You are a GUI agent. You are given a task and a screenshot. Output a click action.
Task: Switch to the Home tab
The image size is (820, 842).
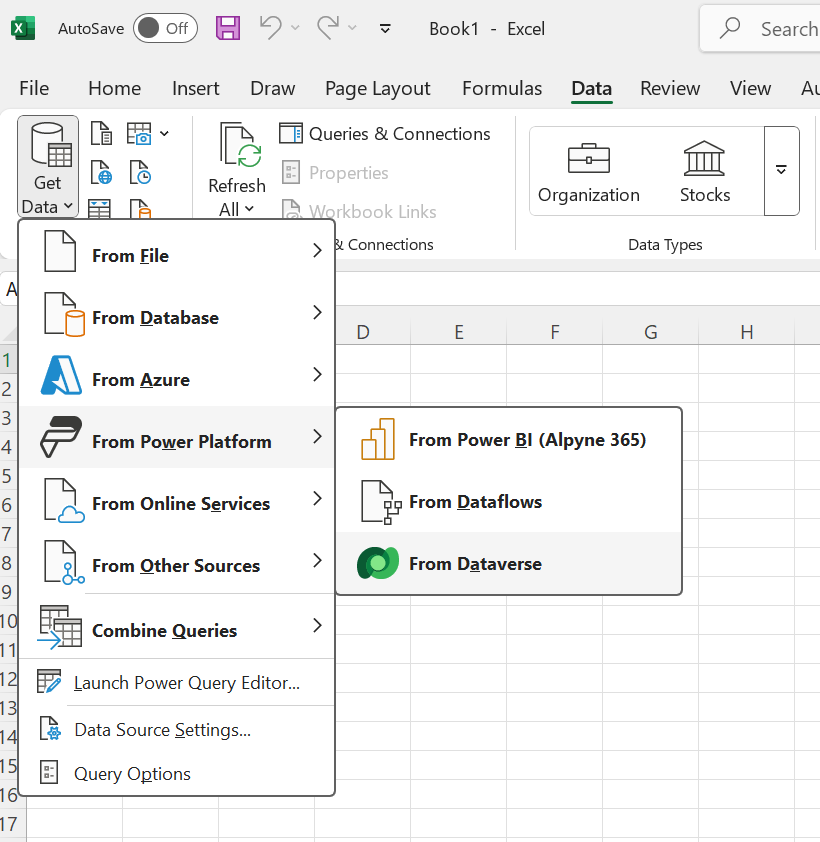point(114,88)
